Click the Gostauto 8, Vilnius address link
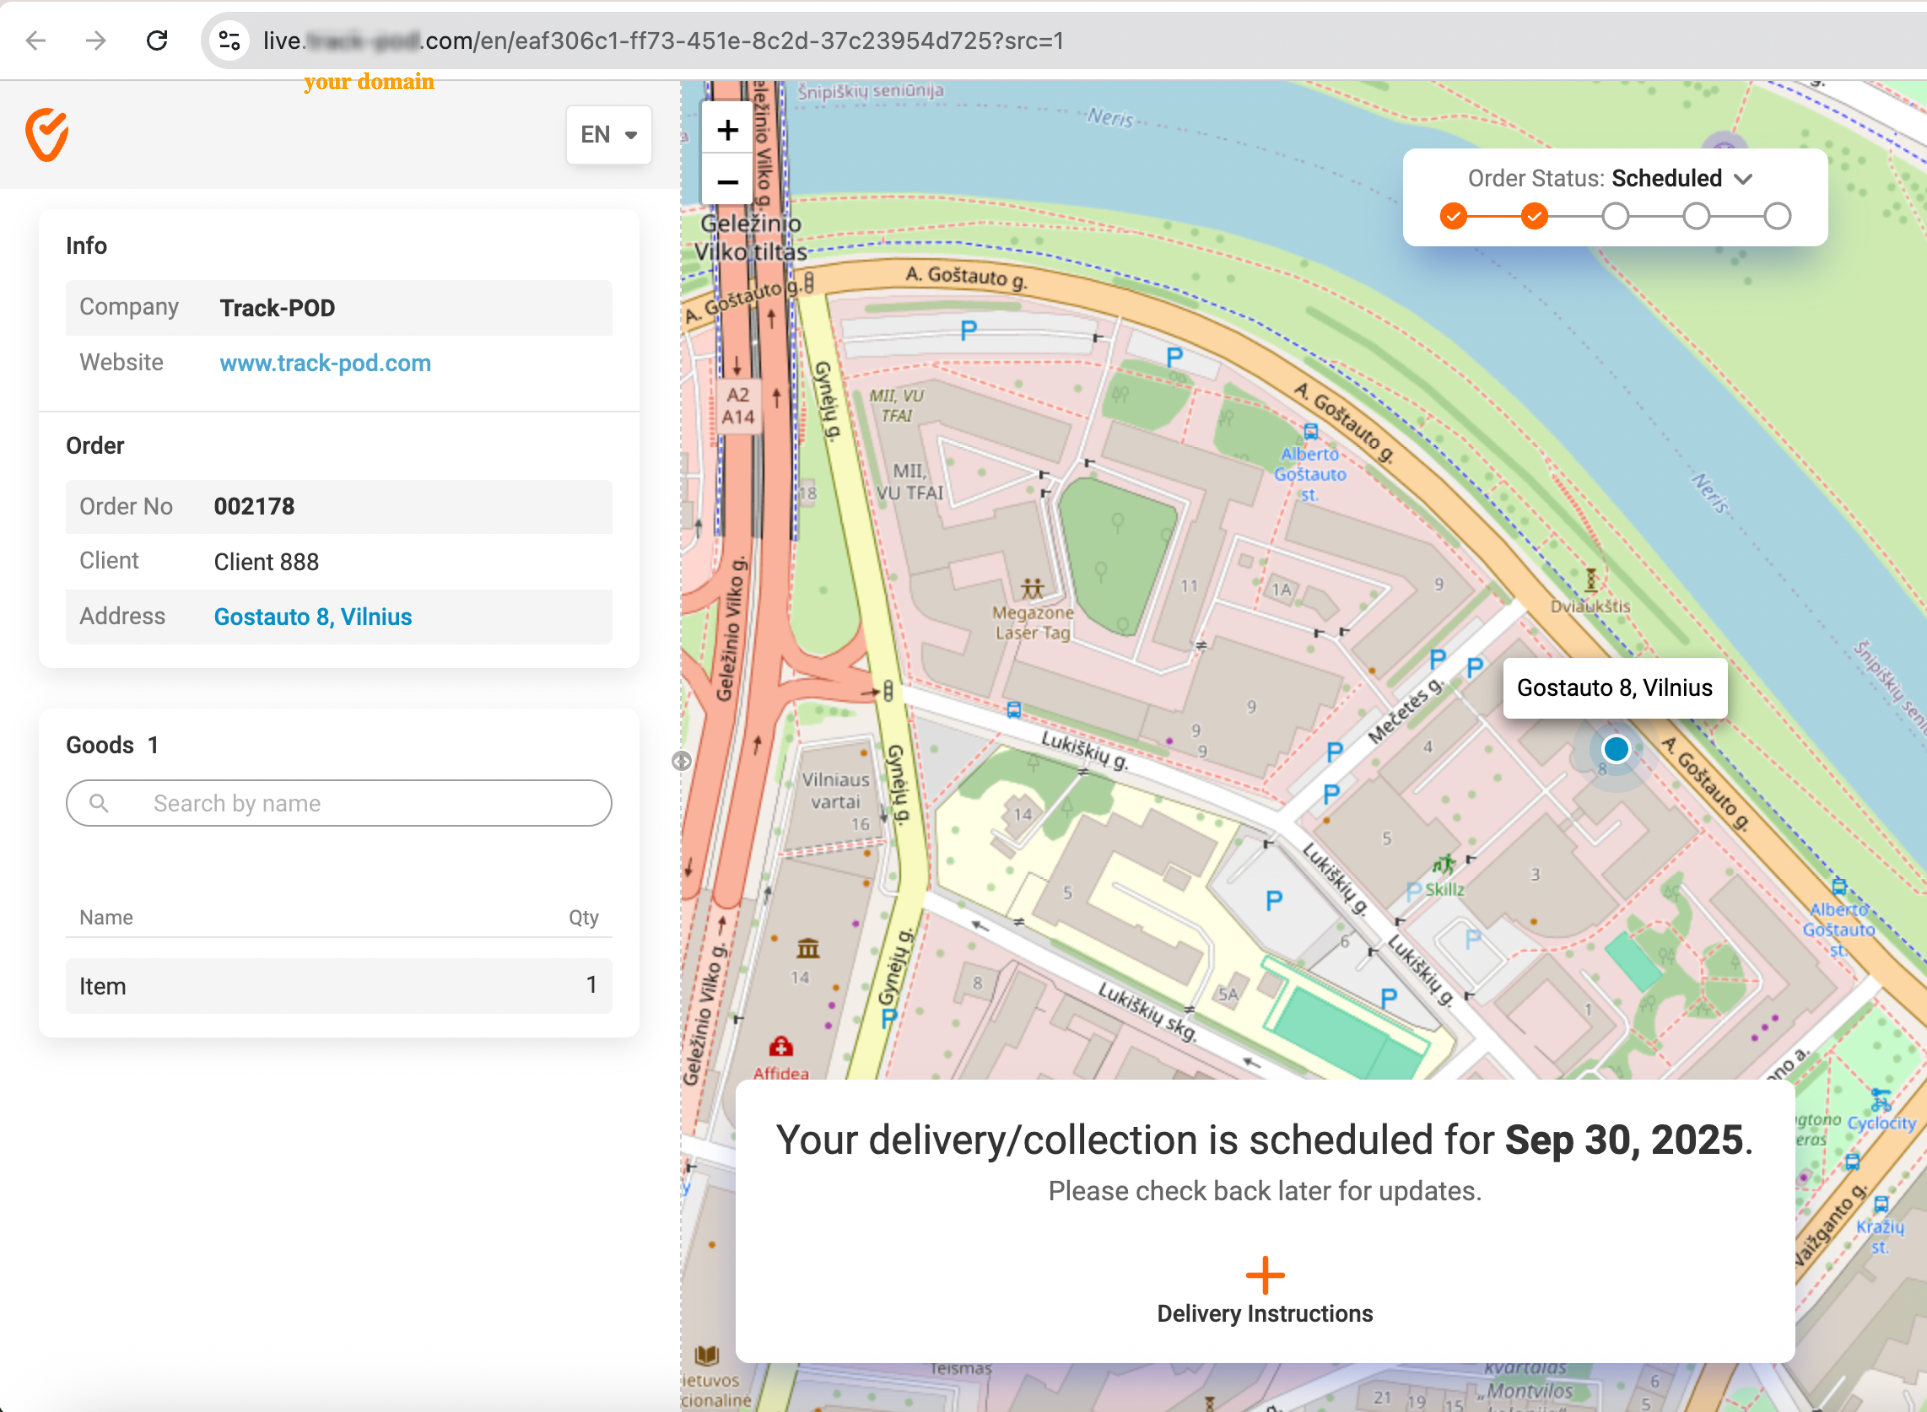The height and width of the screenshot is (1412, 1927). click(x=313, y=617)
